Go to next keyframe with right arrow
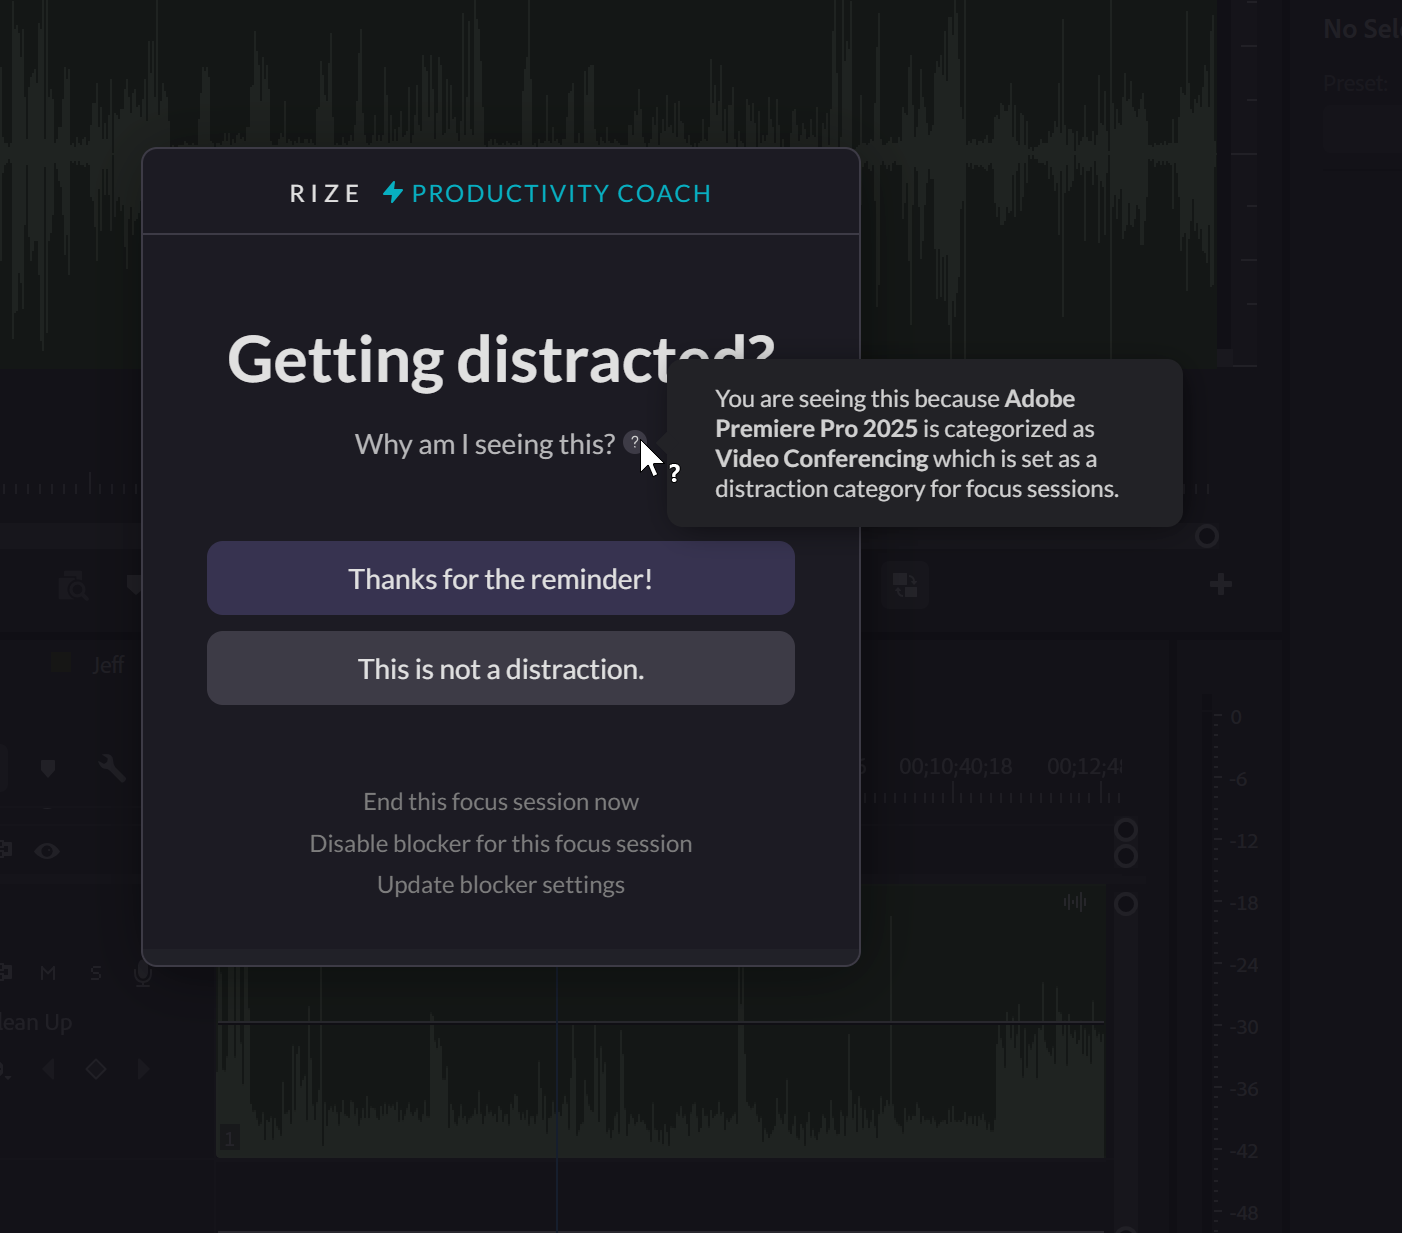 coord(143,1069)
